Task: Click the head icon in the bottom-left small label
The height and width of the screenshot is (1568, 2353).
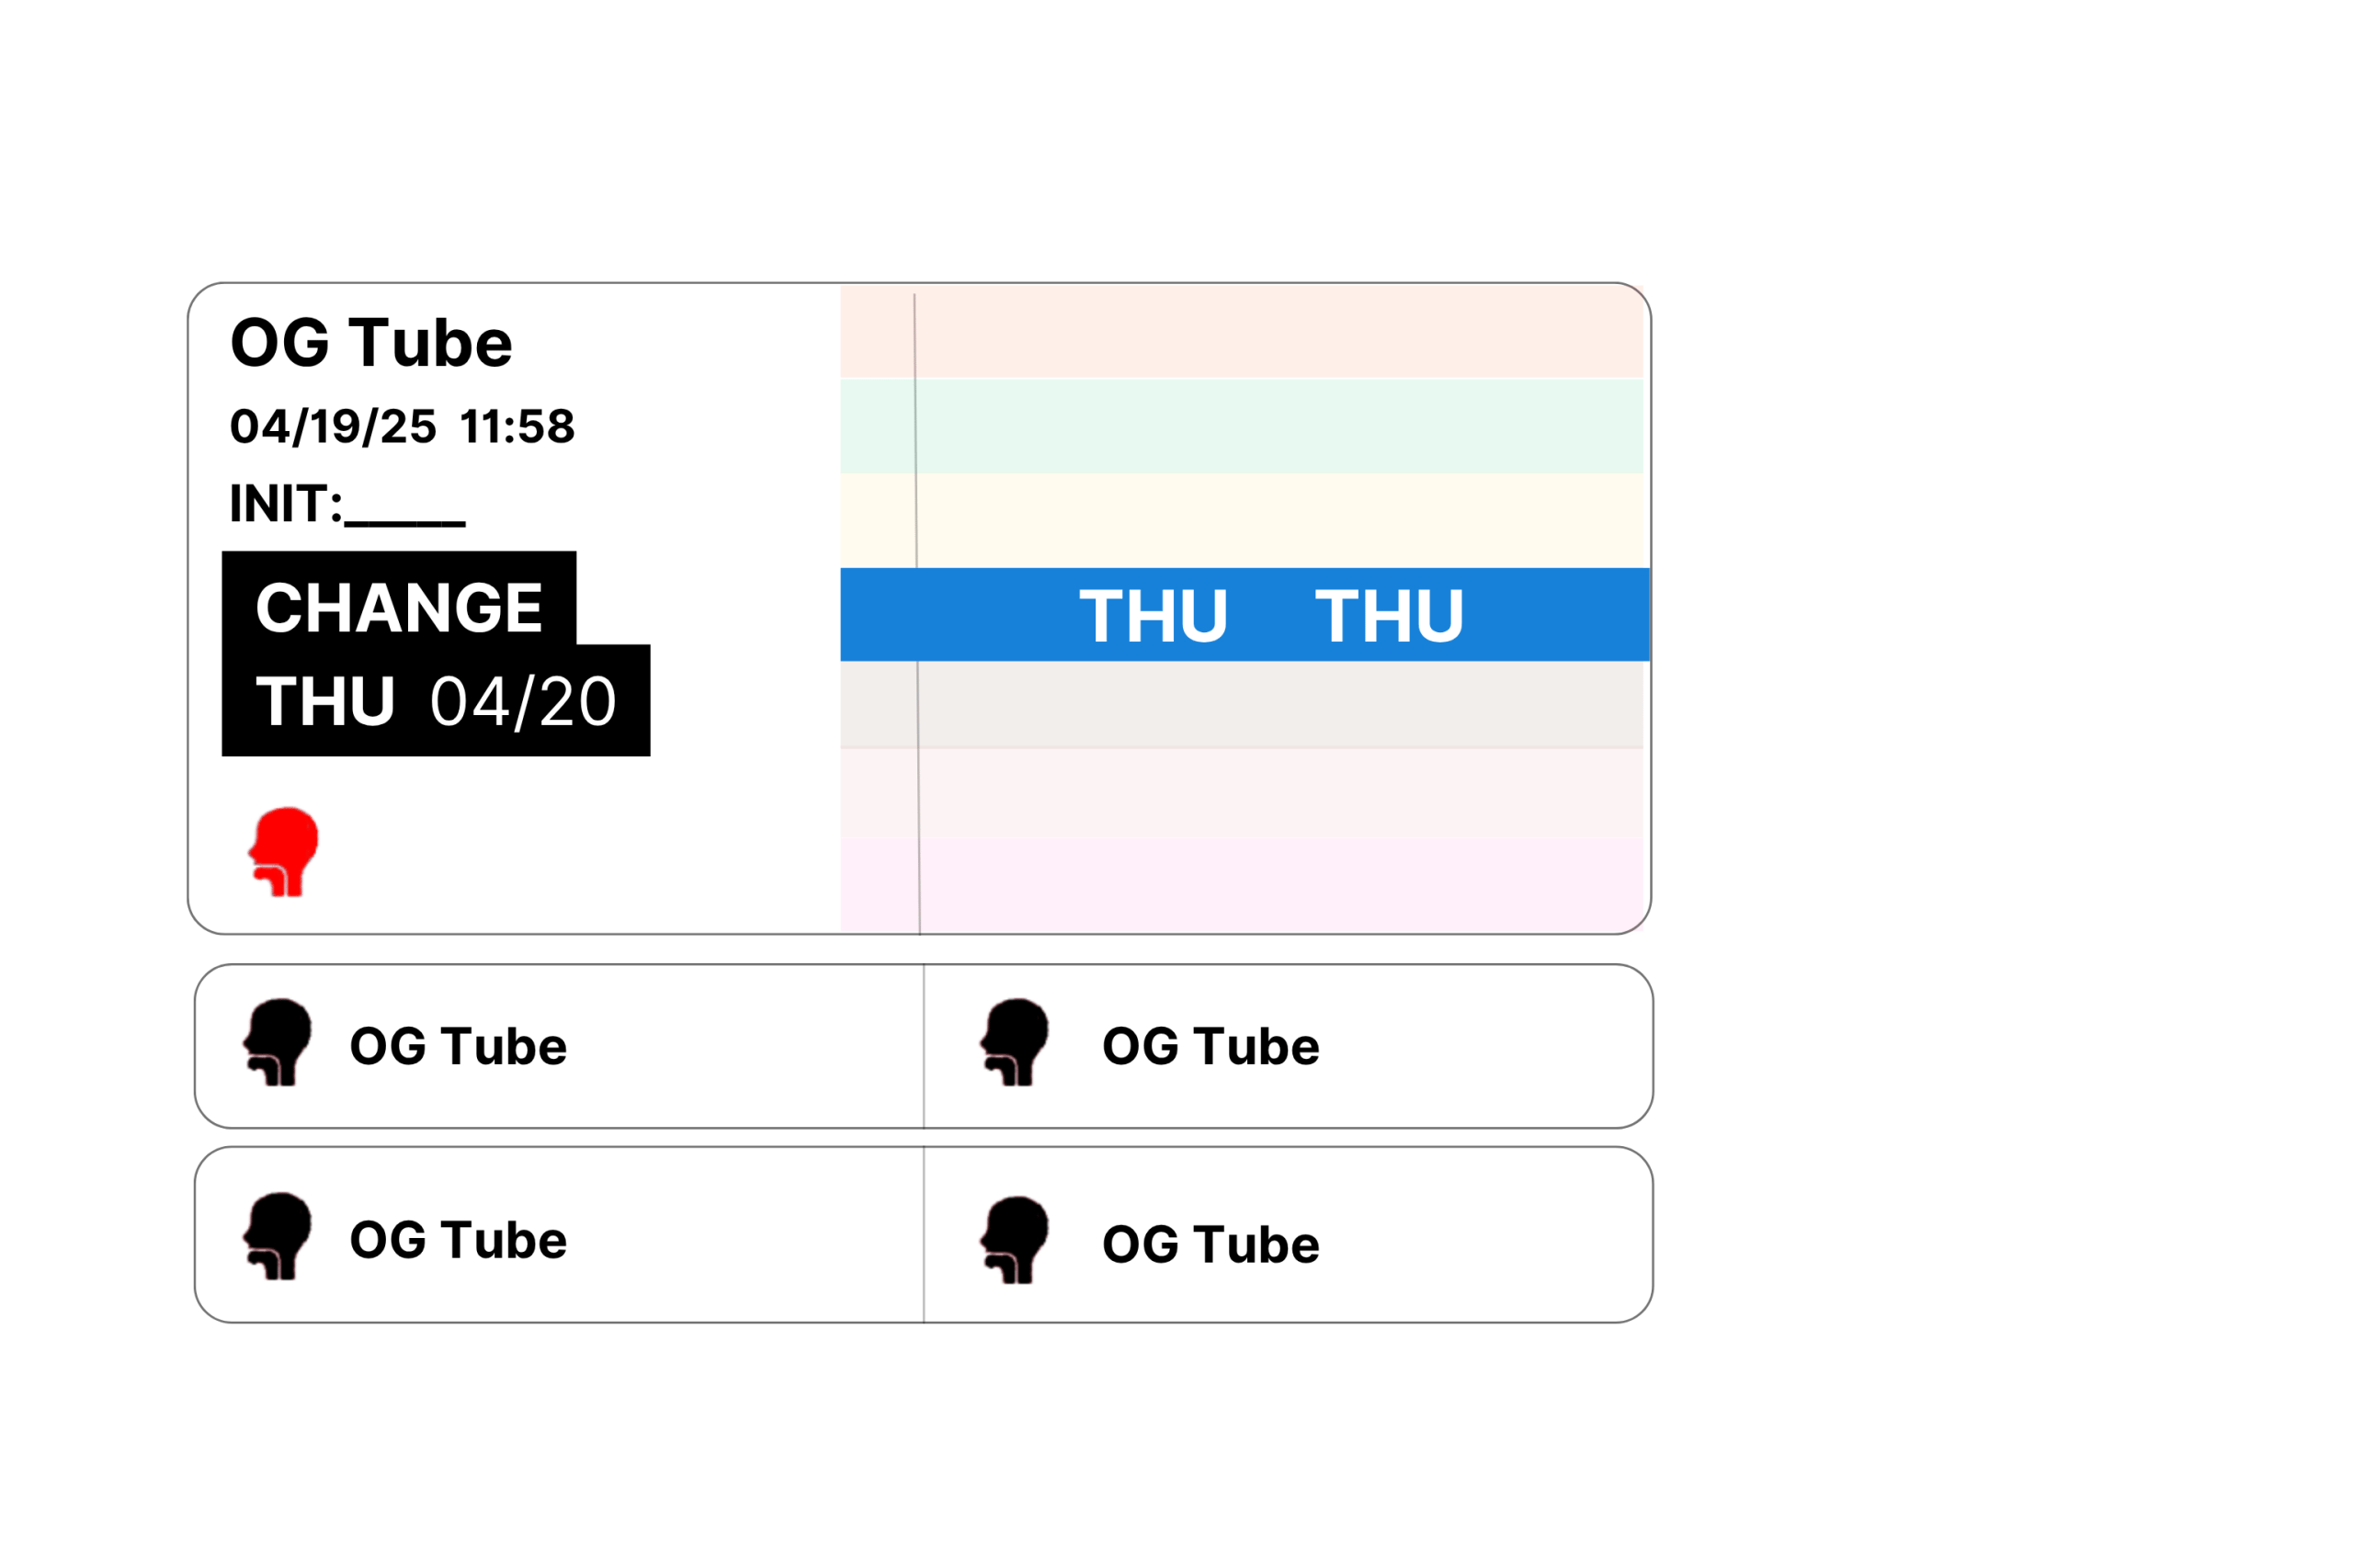Action: pyautogui.click(x=277, y=1236)
